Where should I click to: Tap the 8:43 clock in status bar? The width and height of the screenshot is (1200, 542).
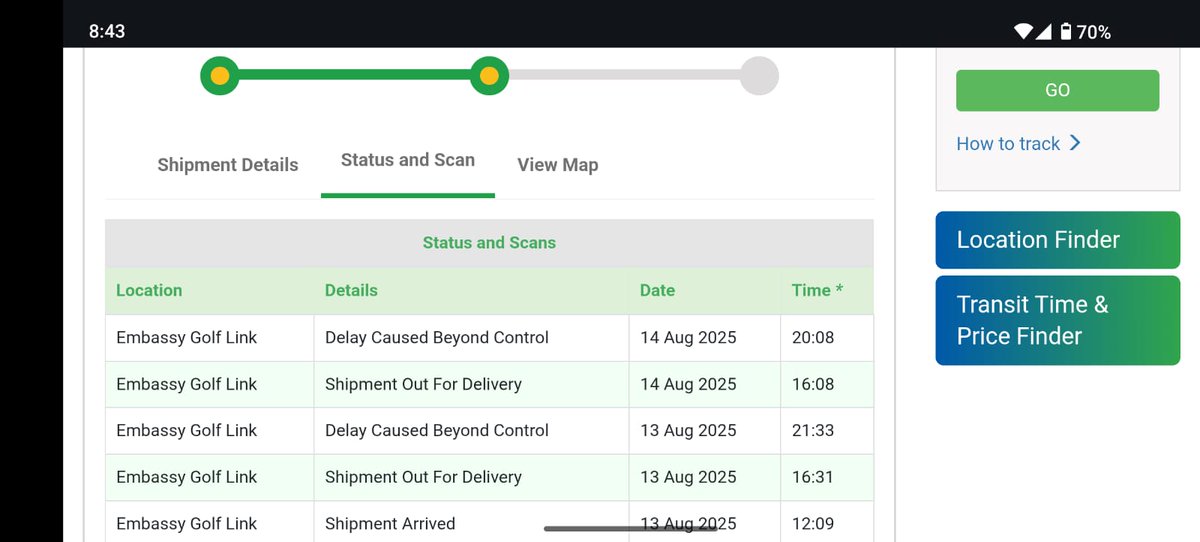point(107,32)
